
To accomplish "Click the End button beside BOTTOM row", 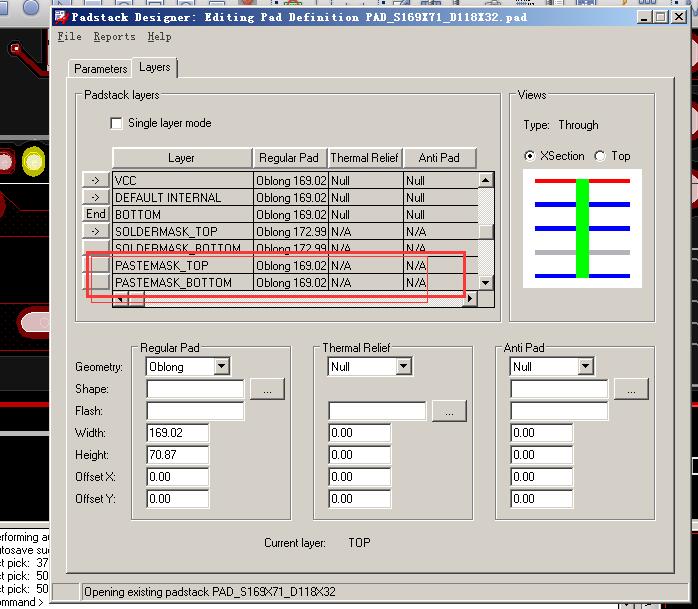I will [96, 214].
